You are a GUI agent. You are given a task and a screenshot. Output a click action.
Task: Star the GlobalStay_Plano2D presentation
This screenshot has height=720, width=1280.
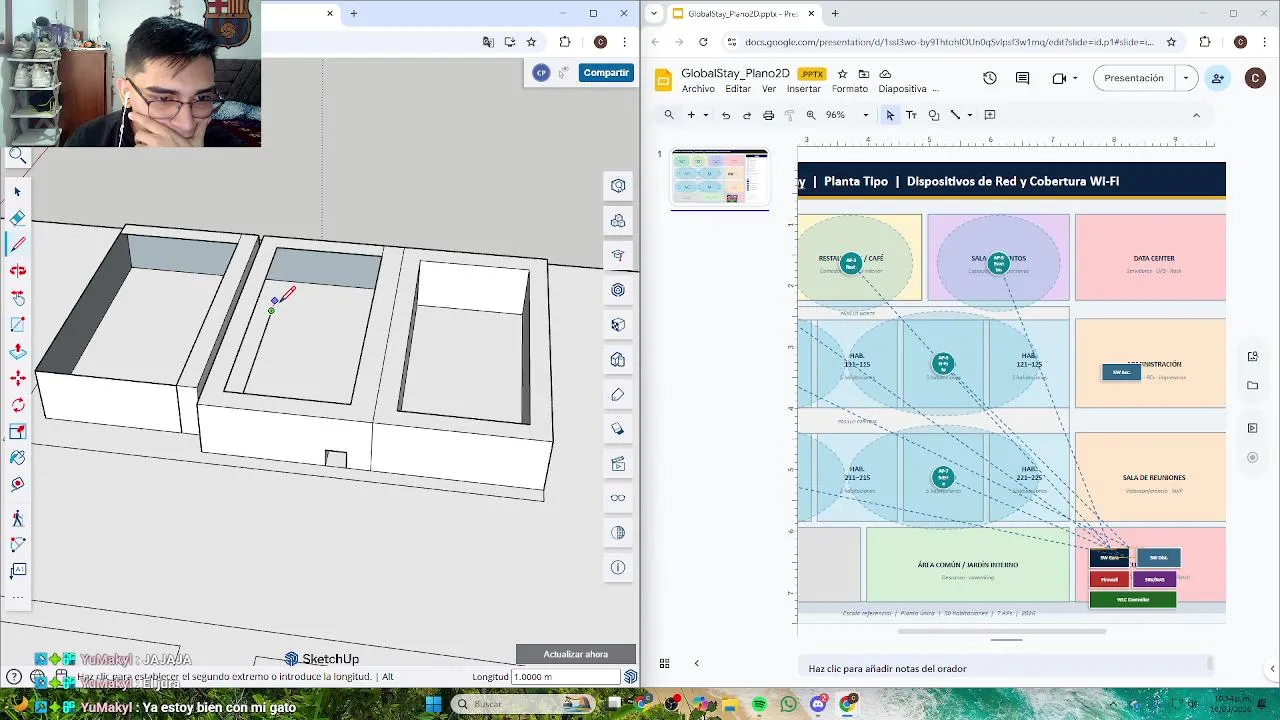842,74
